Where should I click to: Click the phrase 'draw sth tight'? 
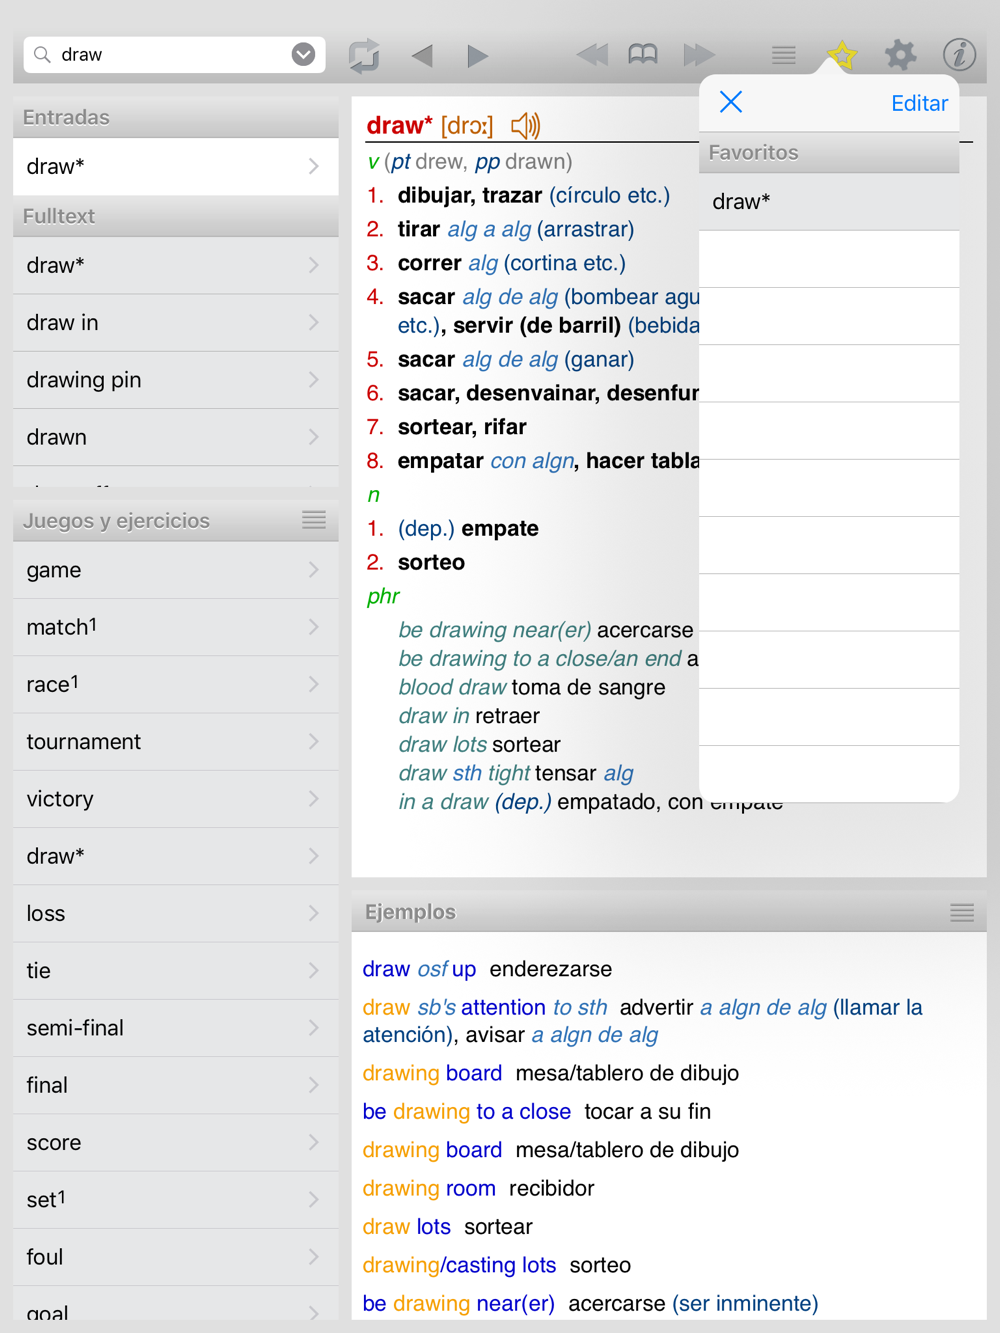coord(464,773)
